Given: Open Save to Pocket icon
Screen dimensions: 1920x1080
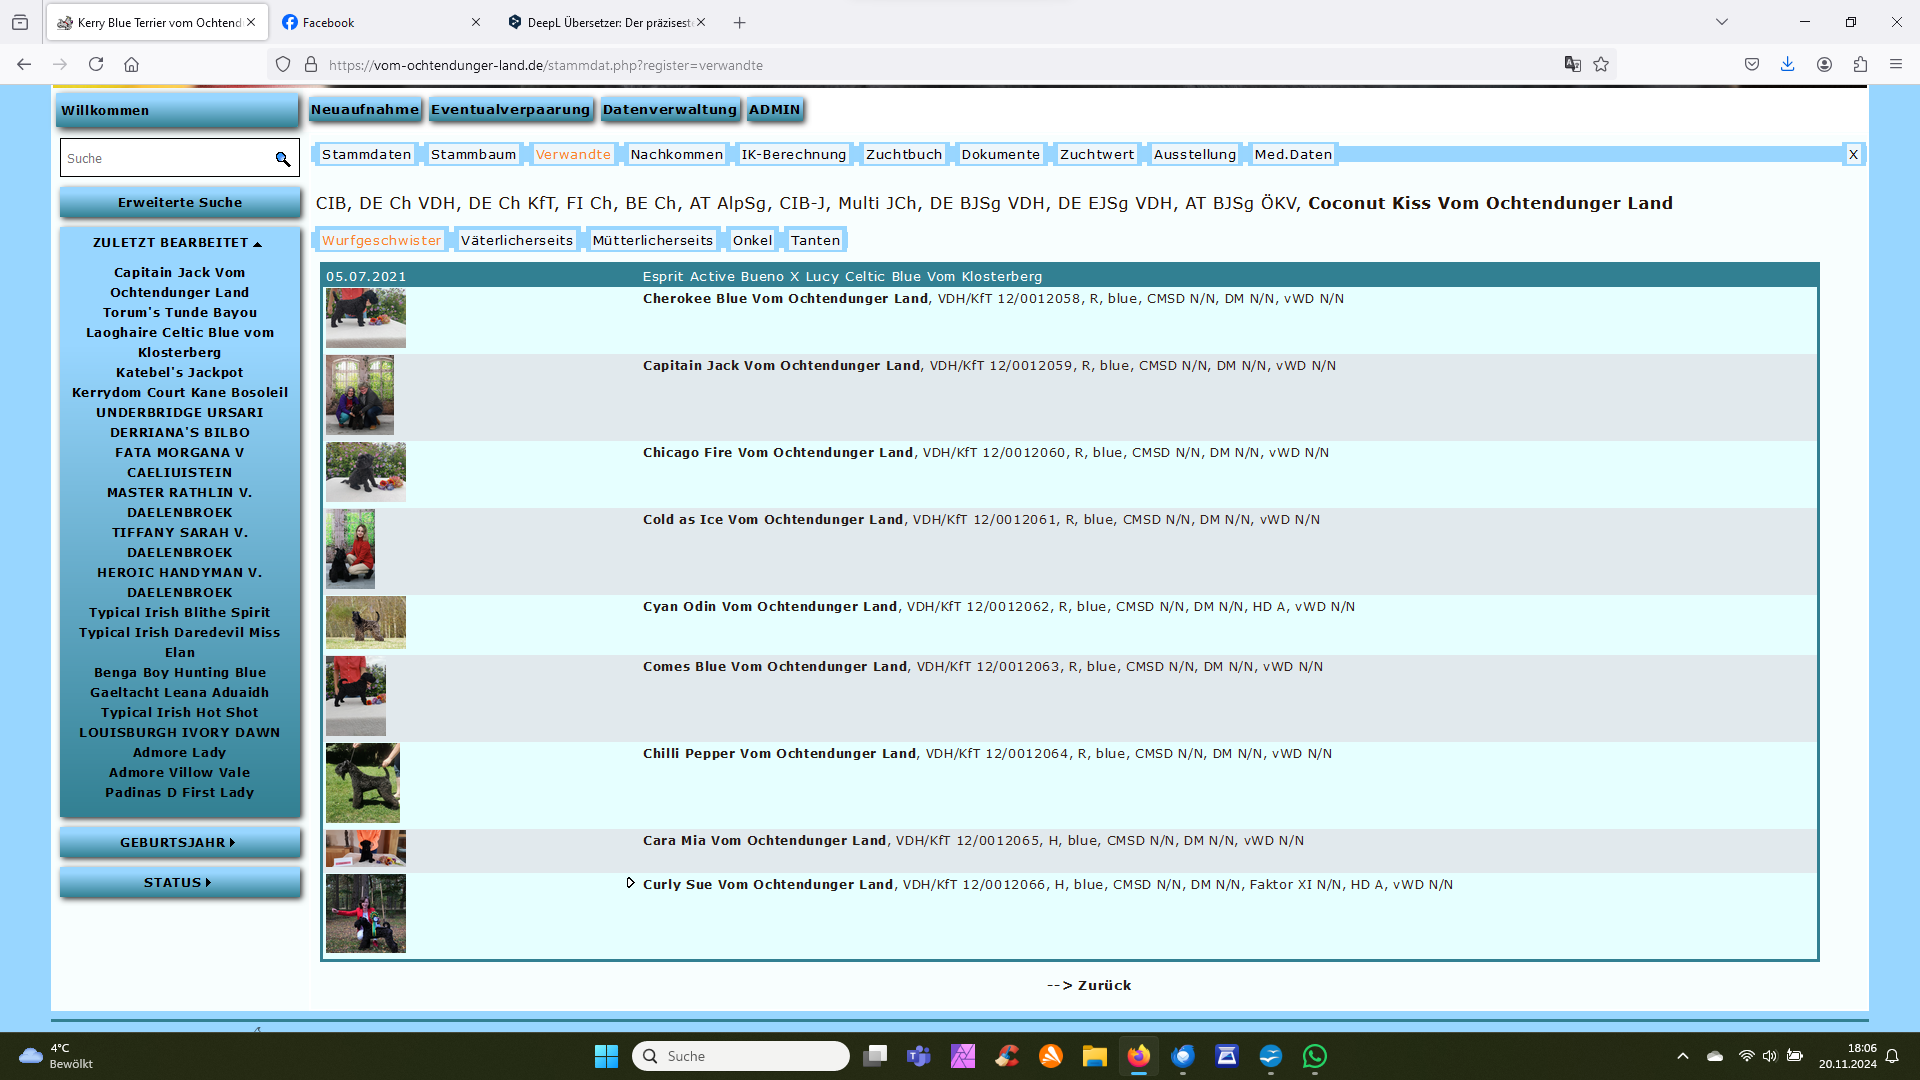Looking at the screenshot, I should (x=1752, y=65).
